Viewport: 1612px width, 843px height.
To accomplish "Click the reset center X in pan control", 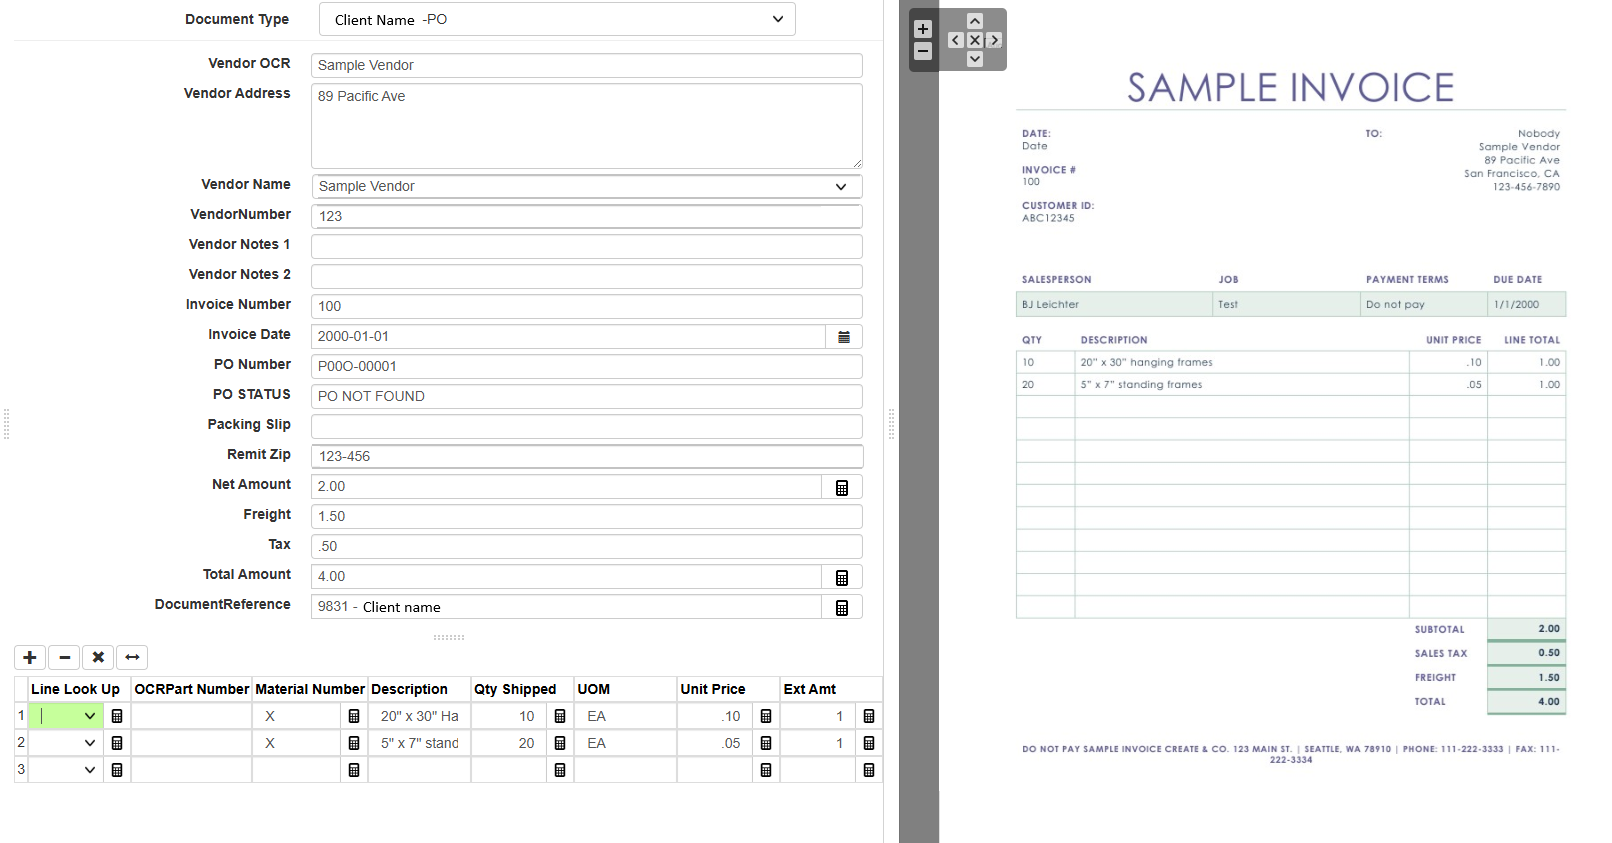I will tap(975, 40).
